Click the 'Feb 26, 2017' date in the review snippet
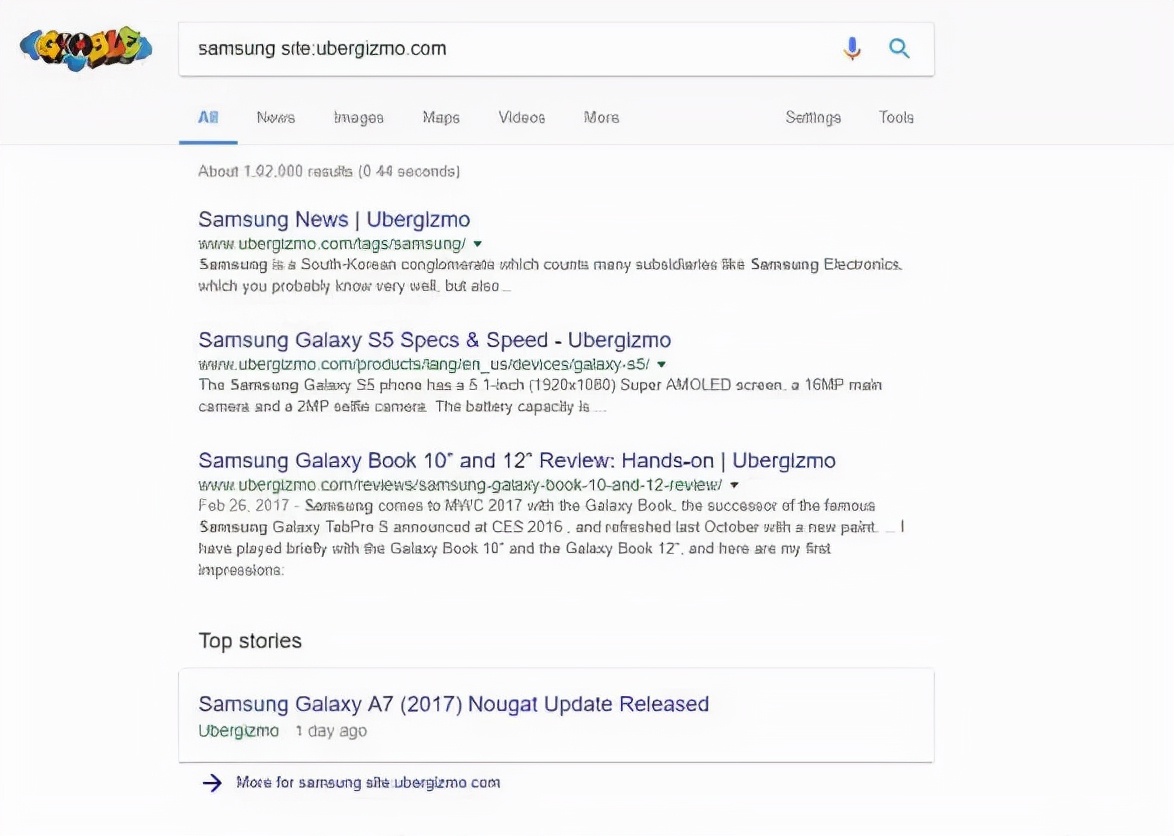This screenshot has height=836, width=1174. pyautogui.click(x=243, y=506)
